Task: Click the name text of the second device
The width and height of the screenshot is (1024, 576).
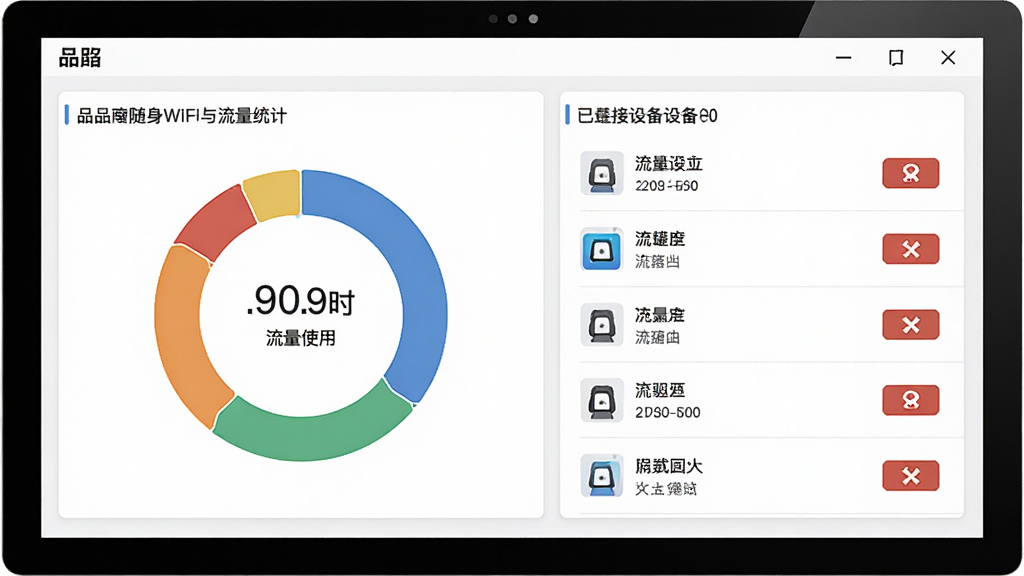Action: [x=660, y=239]
